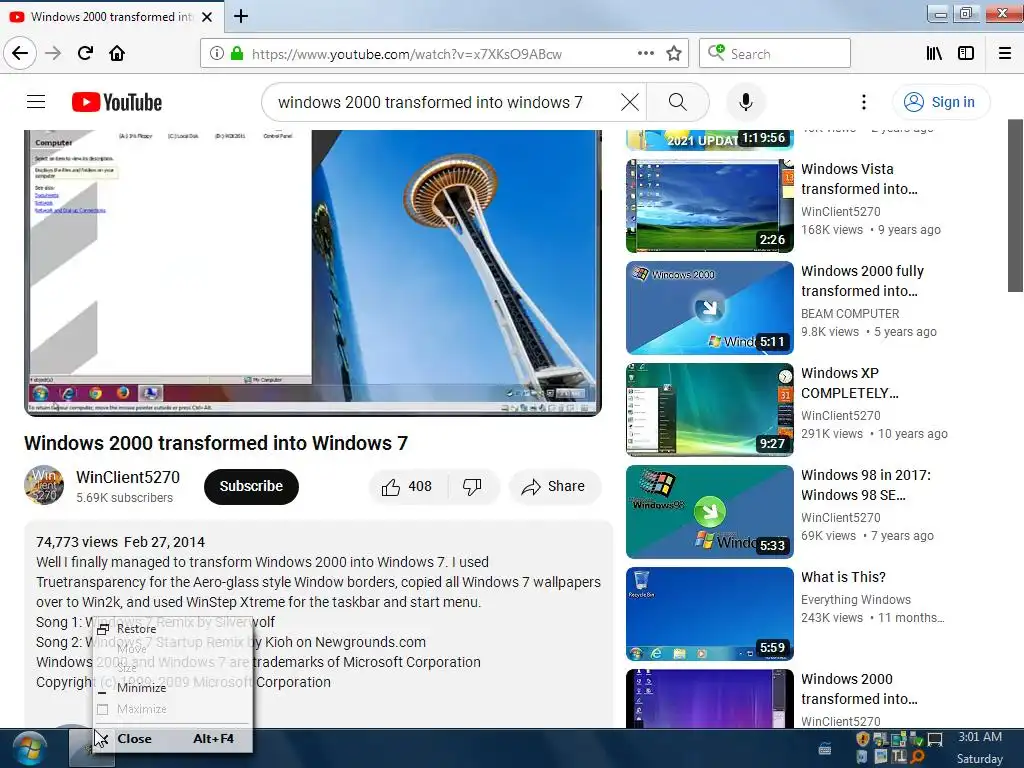This screenshot has width=1024, height=768.
Task: Open a new tab with the plus button
Action: [x=241, y=16]
